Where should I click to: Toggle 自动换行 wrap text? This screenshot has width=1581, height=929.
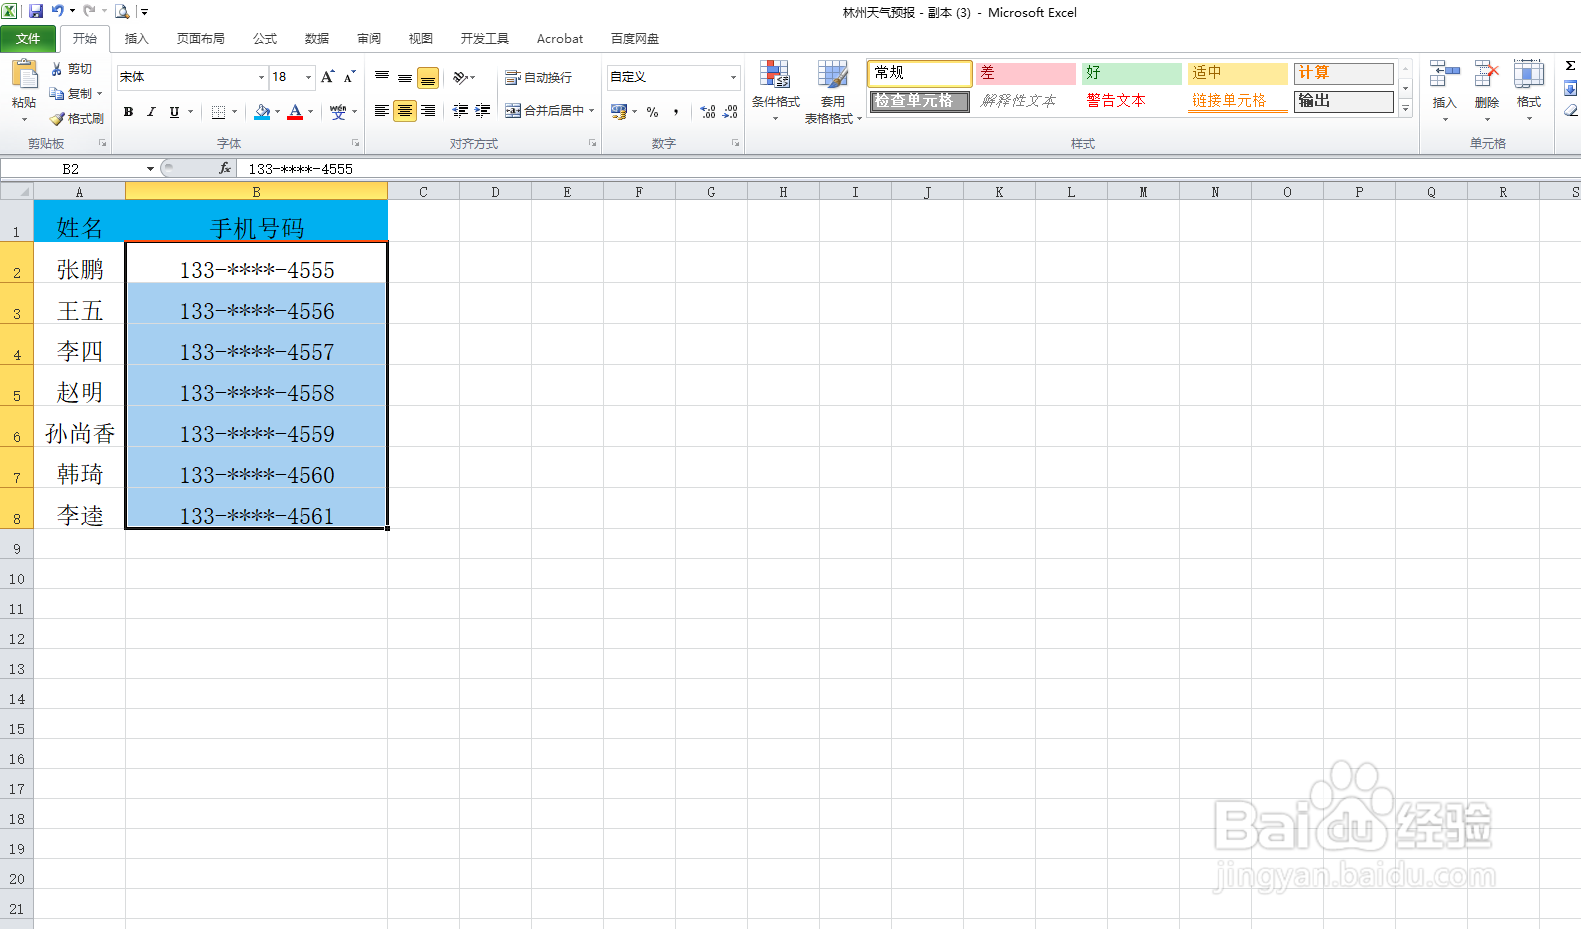coord(539,77)
